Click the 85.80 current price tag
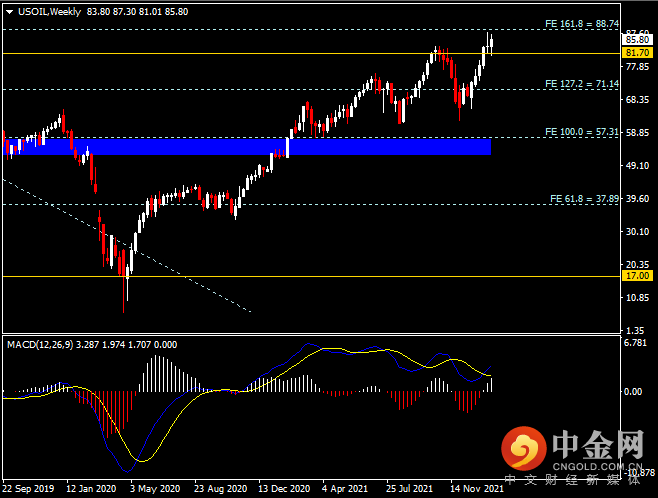Screen dimensions: 658x498 pos(637,40)
